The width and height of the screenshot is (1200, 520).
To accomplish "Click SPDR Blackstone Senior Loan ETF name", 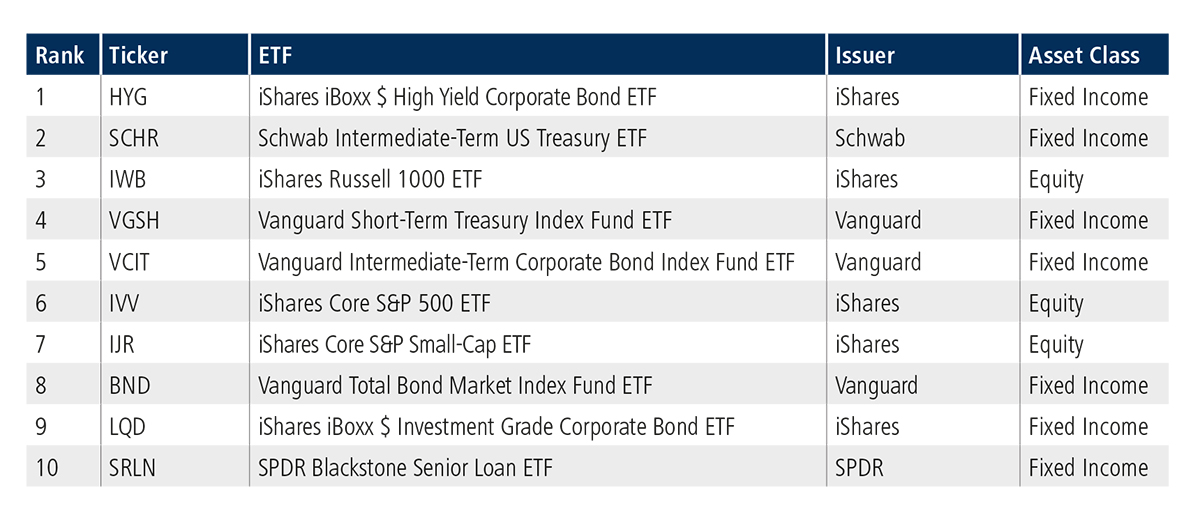I will click(405, 468).
